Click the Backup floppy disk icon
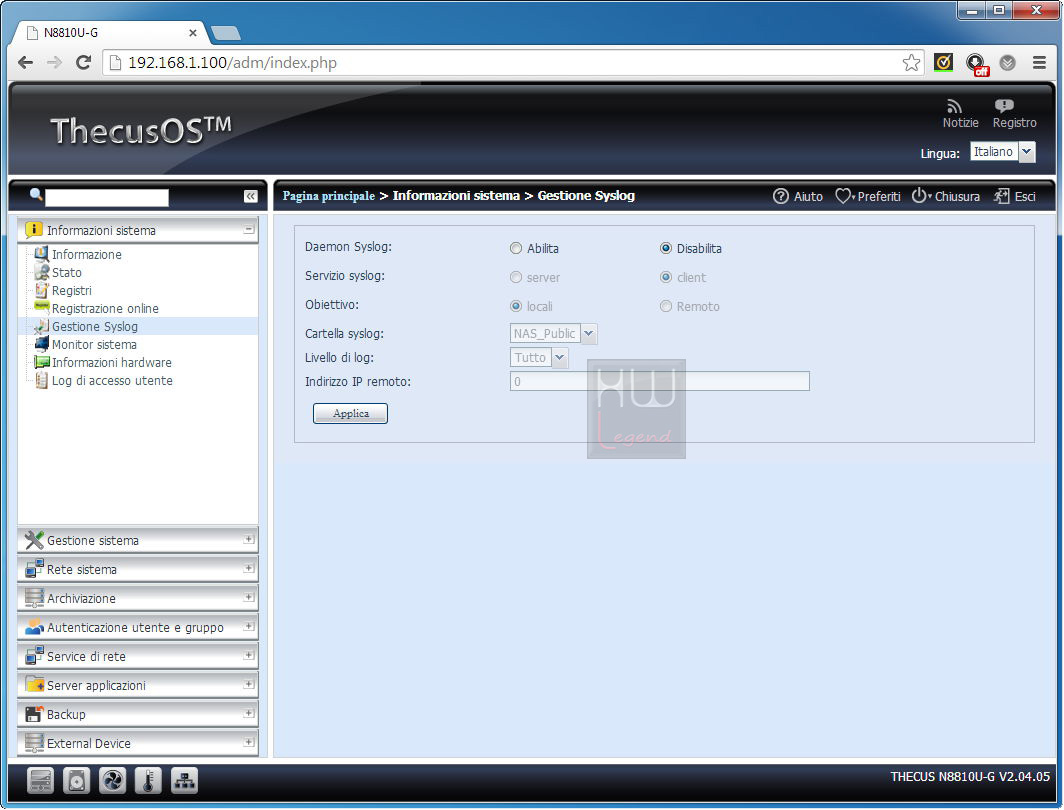 pos(34,714)
